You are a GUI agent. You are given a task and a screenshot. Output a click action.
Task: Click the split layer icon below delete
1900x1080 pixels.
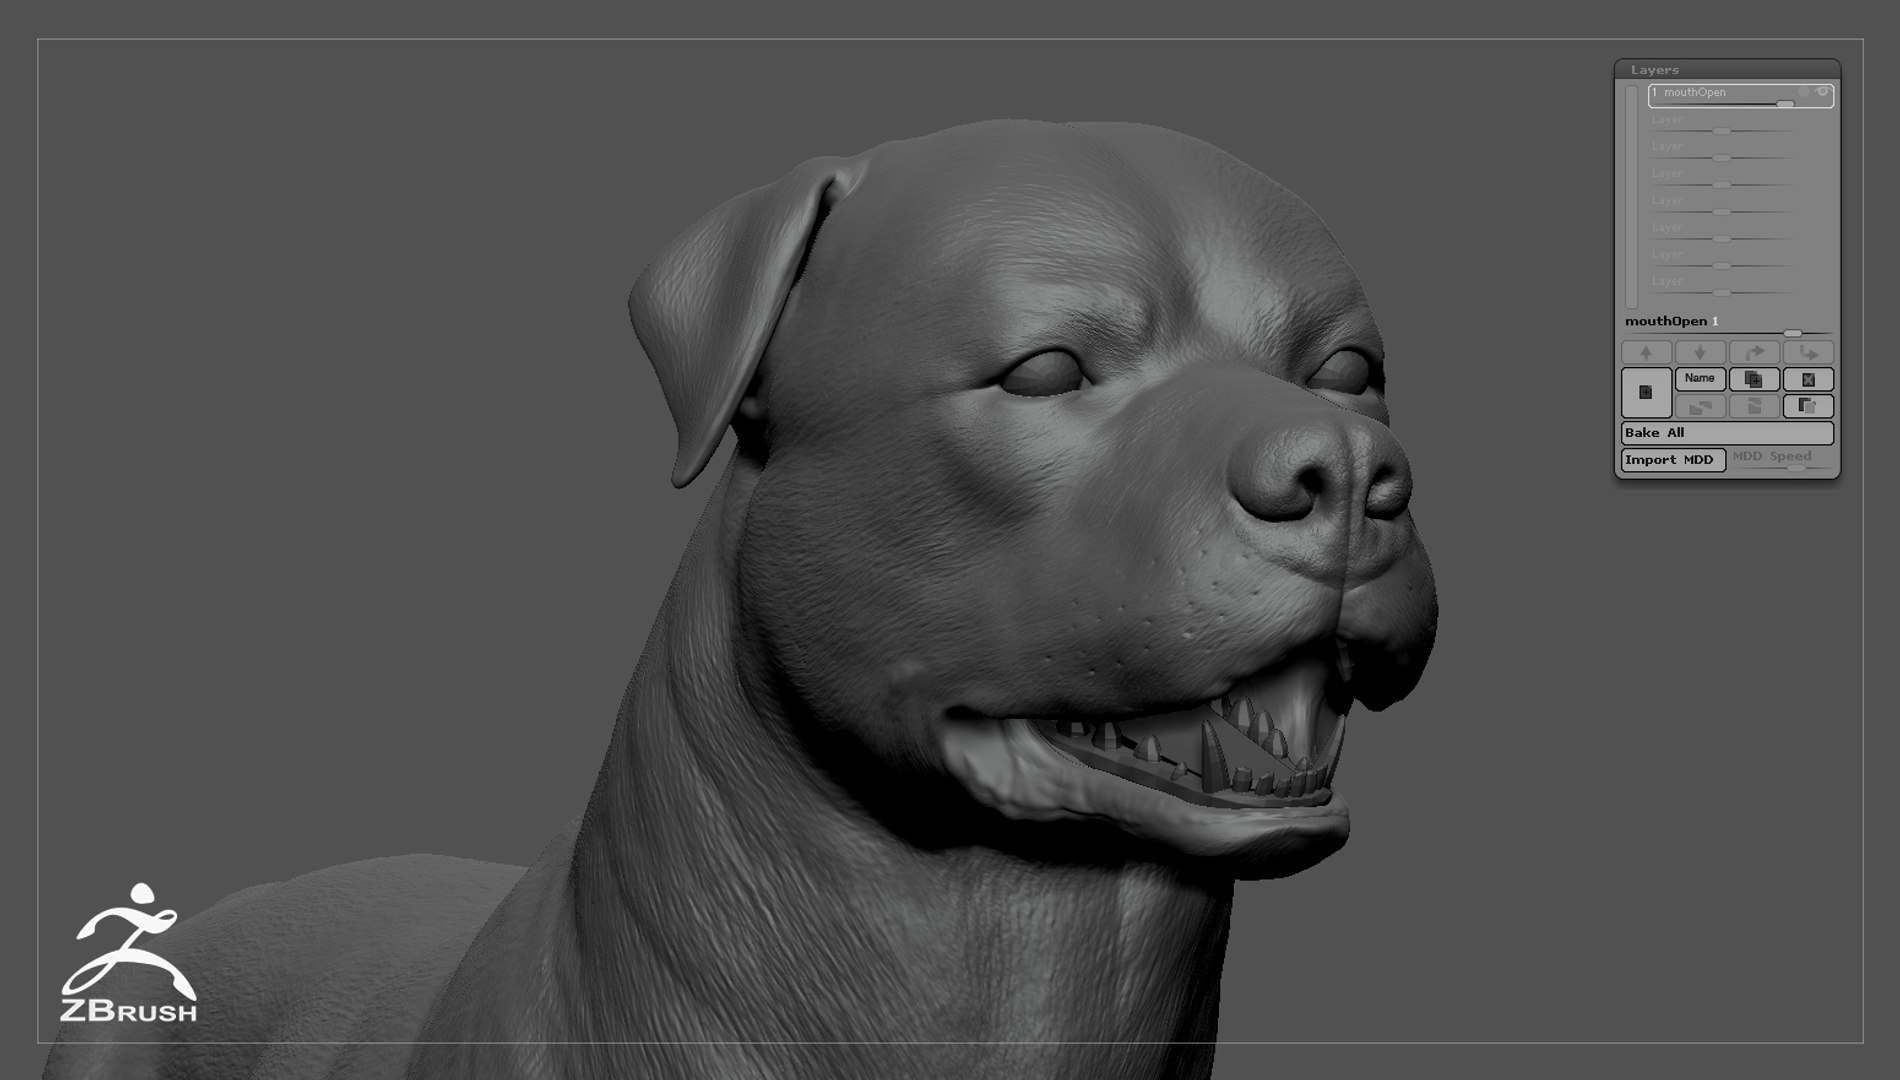click(x=1808, y=406)
